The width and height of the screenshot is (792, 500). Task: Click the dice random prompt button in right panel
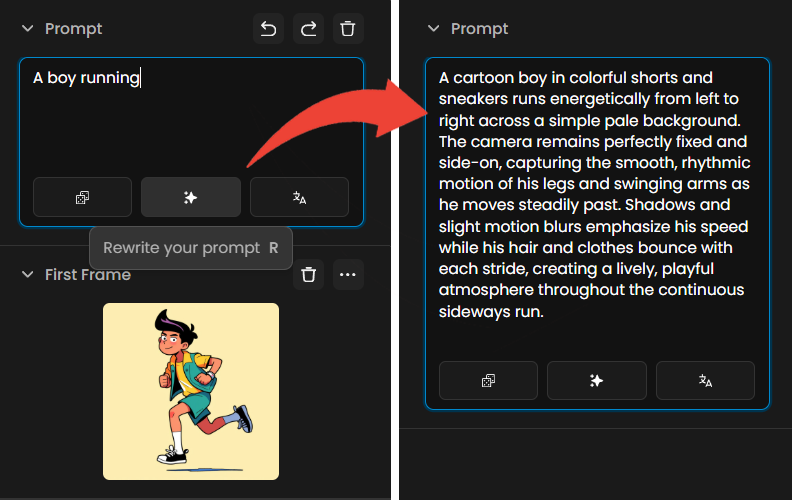(x=488, y=380)
